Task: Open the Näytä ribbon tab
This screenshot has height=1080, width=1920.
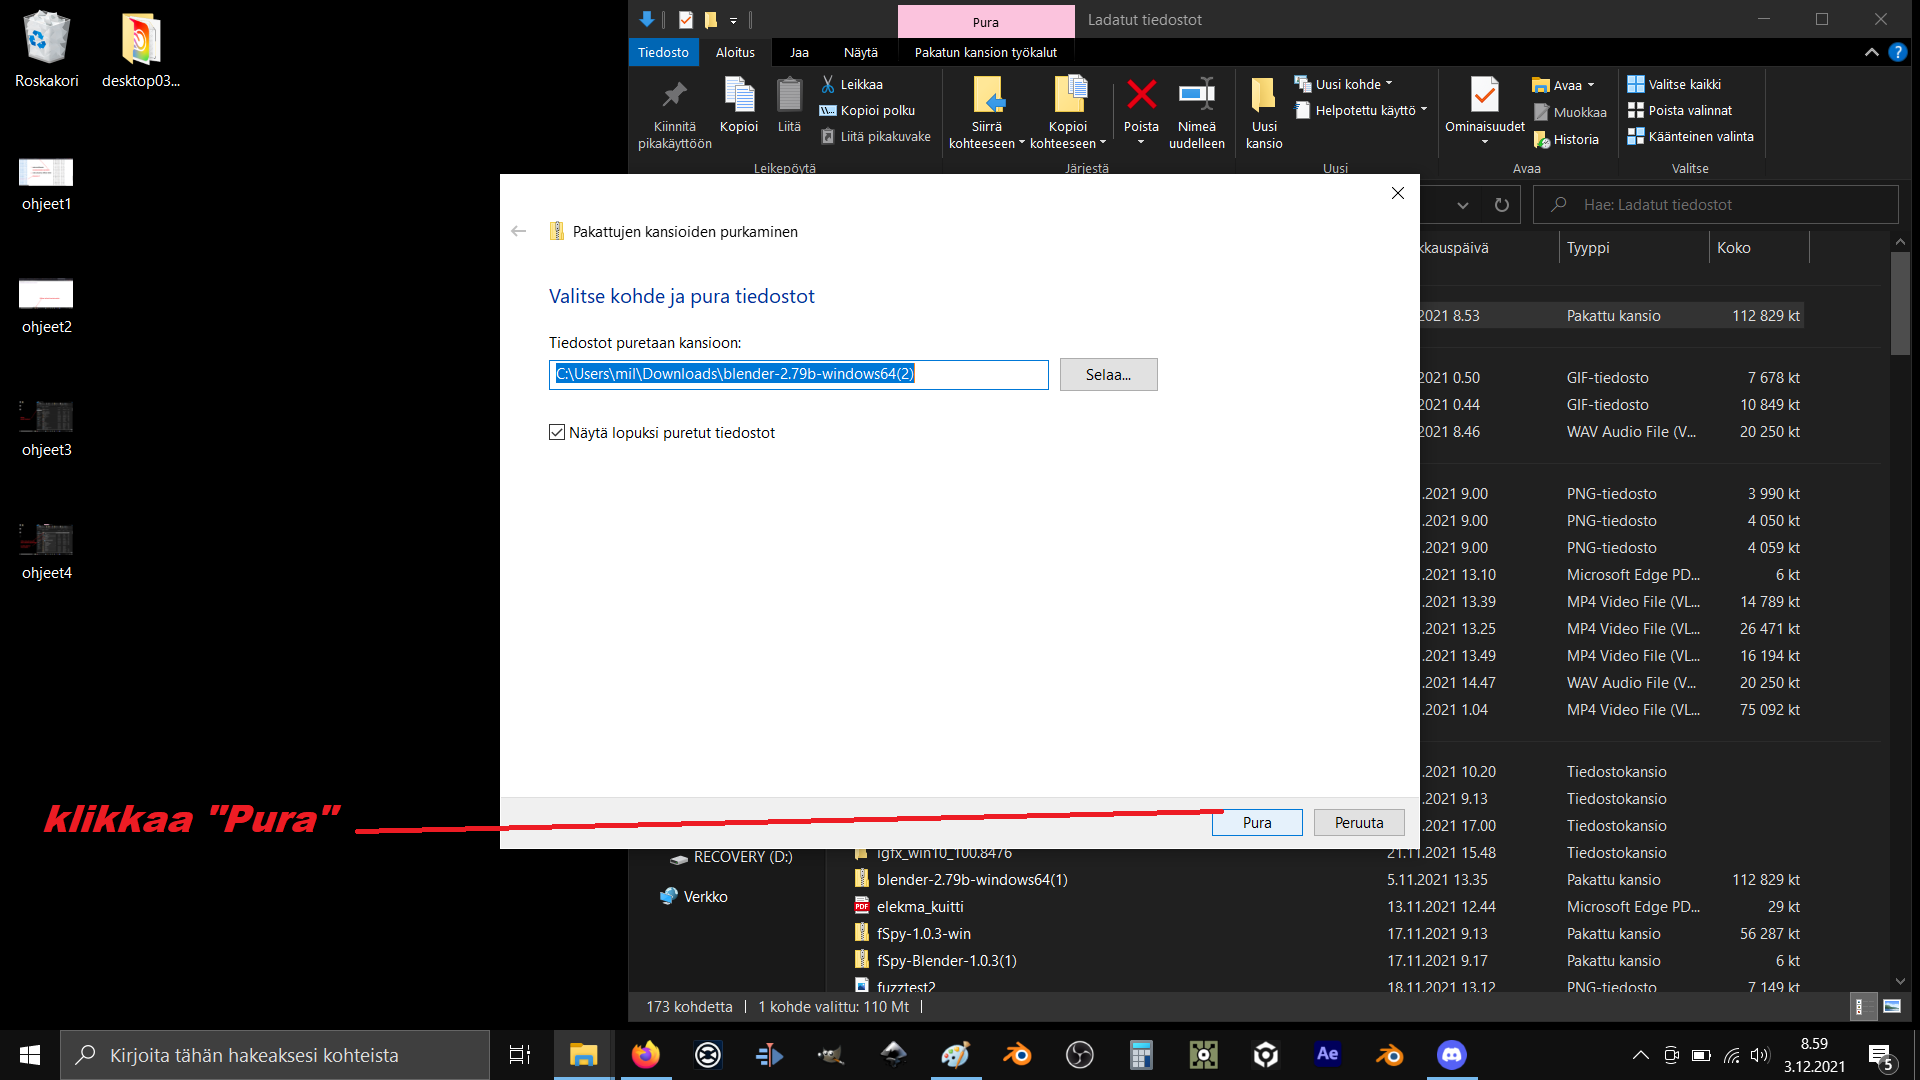Action: (x=860, y=52)
